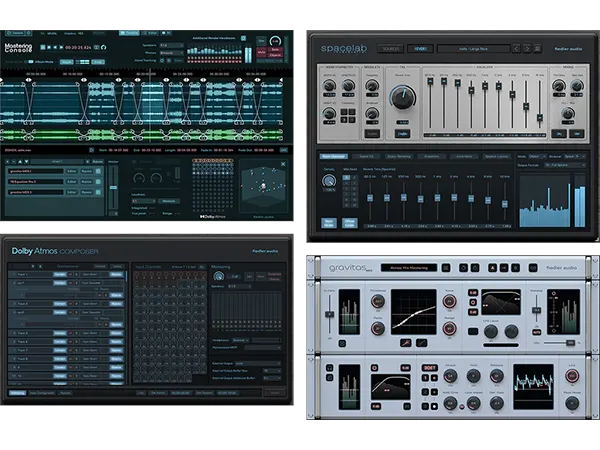600x450 pixels.
Task: Open the Phones Binaural dropdown in Mastering Console
Action: tap(171, 53)
